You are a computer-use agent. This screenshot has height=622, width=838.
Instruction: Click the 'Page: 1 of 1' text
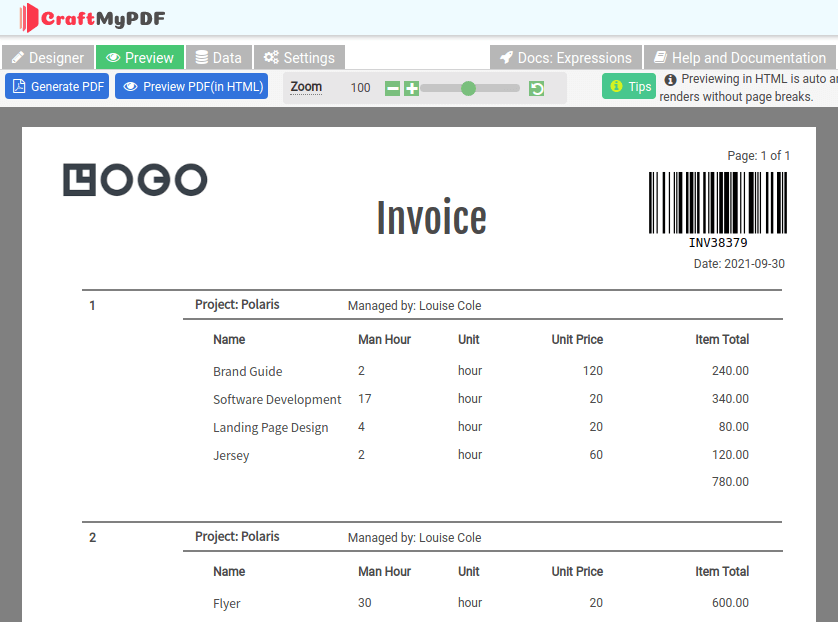pyautogui.click(x=758, y=156)
